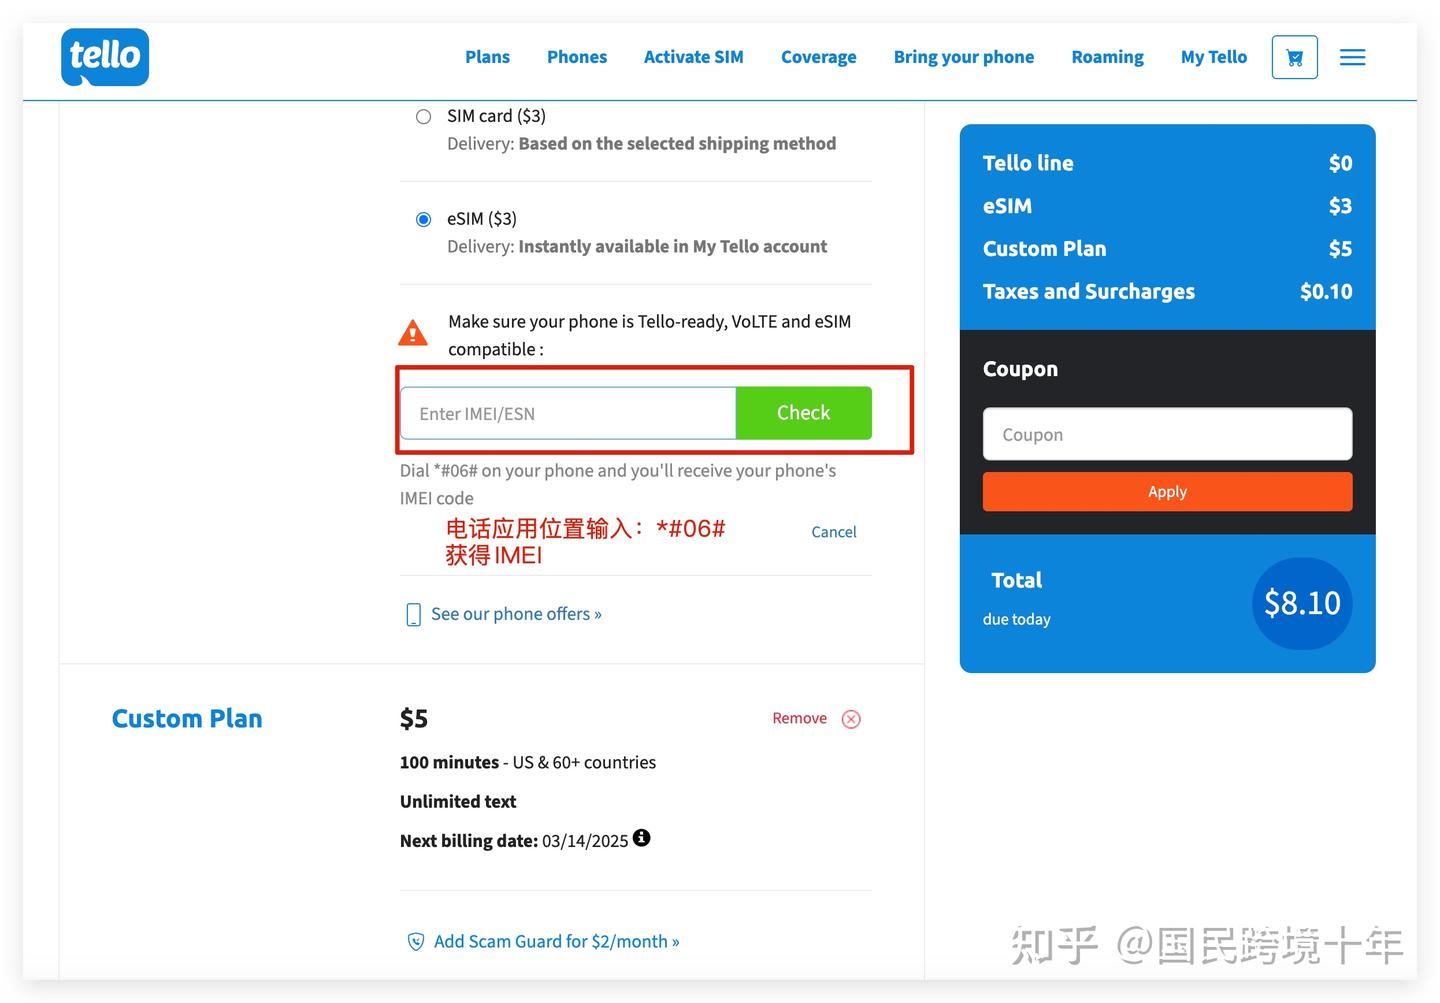Click the Coupon input field
This screenshot has width=1440, height=1003.
tap(1167, 434)
